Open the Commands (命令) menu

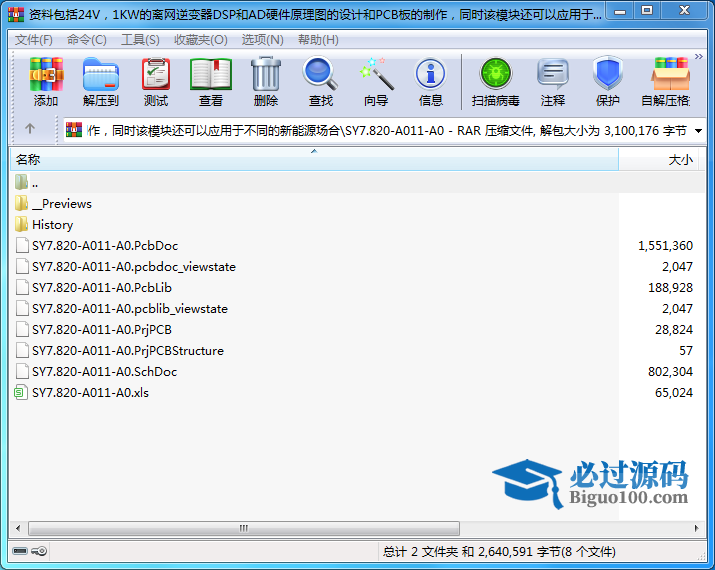pyautogui.click(x=87, y=40)
